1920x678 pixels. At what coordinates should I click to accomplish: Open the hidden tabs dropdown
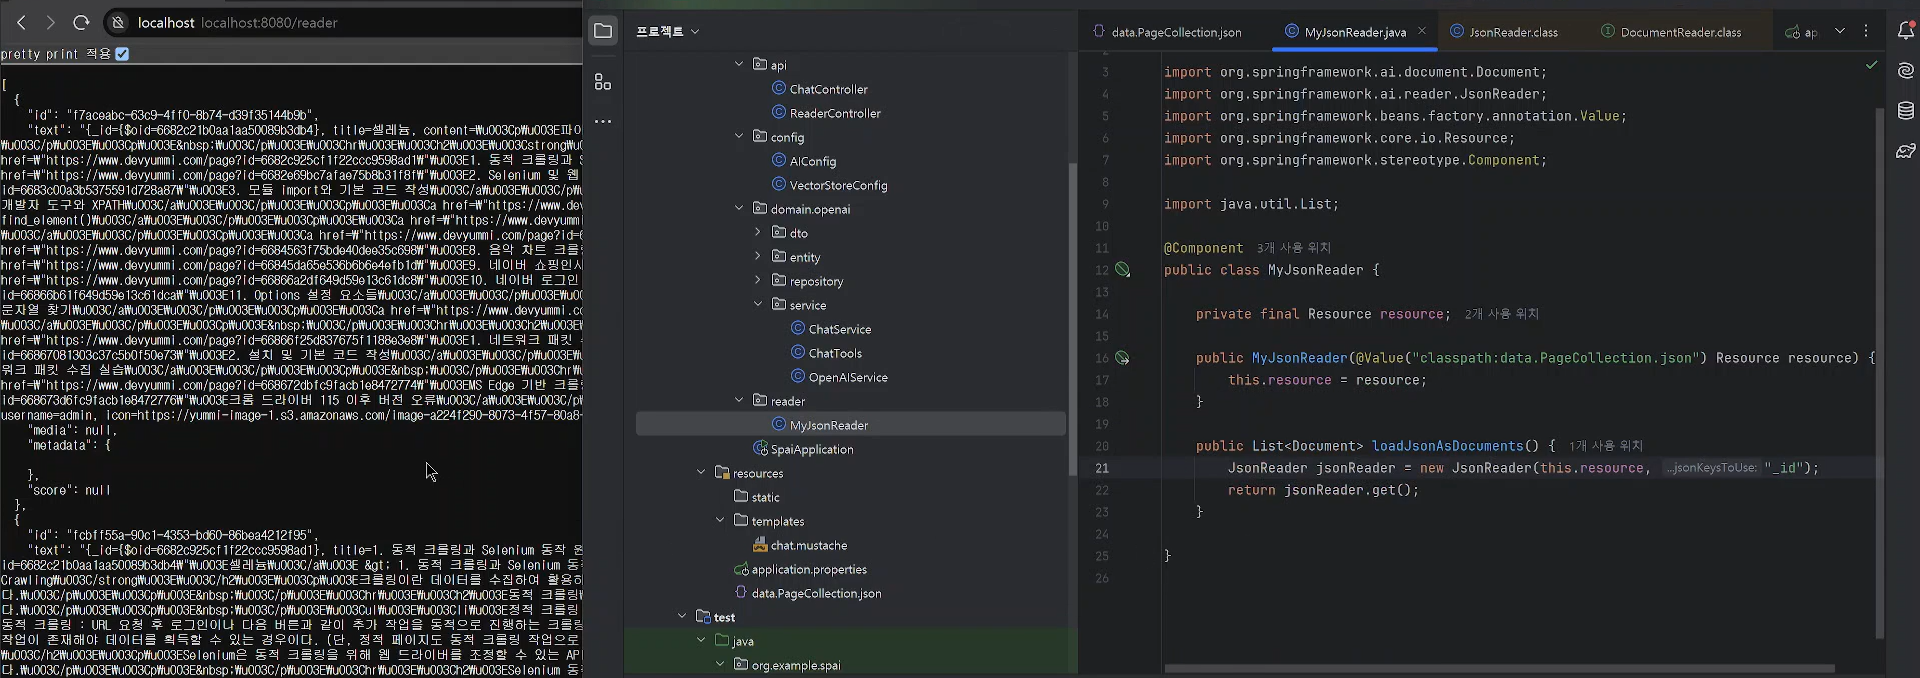tap(1840, 31)
